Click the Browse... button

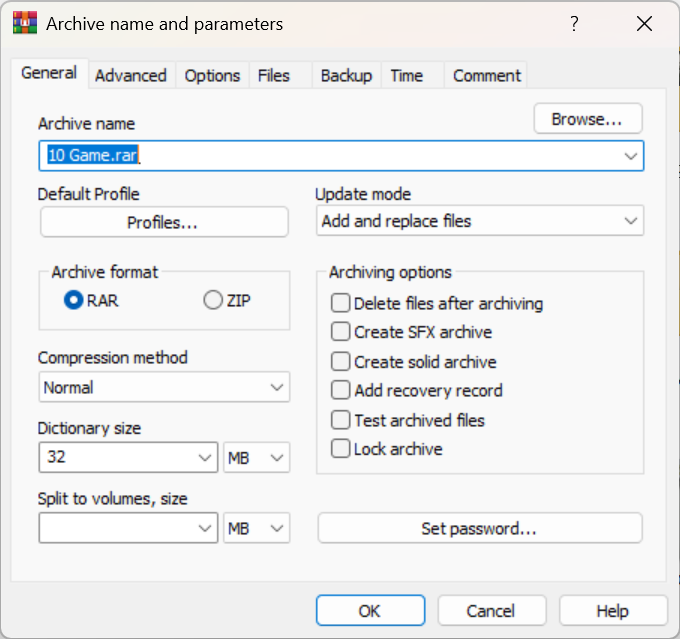pos(588,118)
